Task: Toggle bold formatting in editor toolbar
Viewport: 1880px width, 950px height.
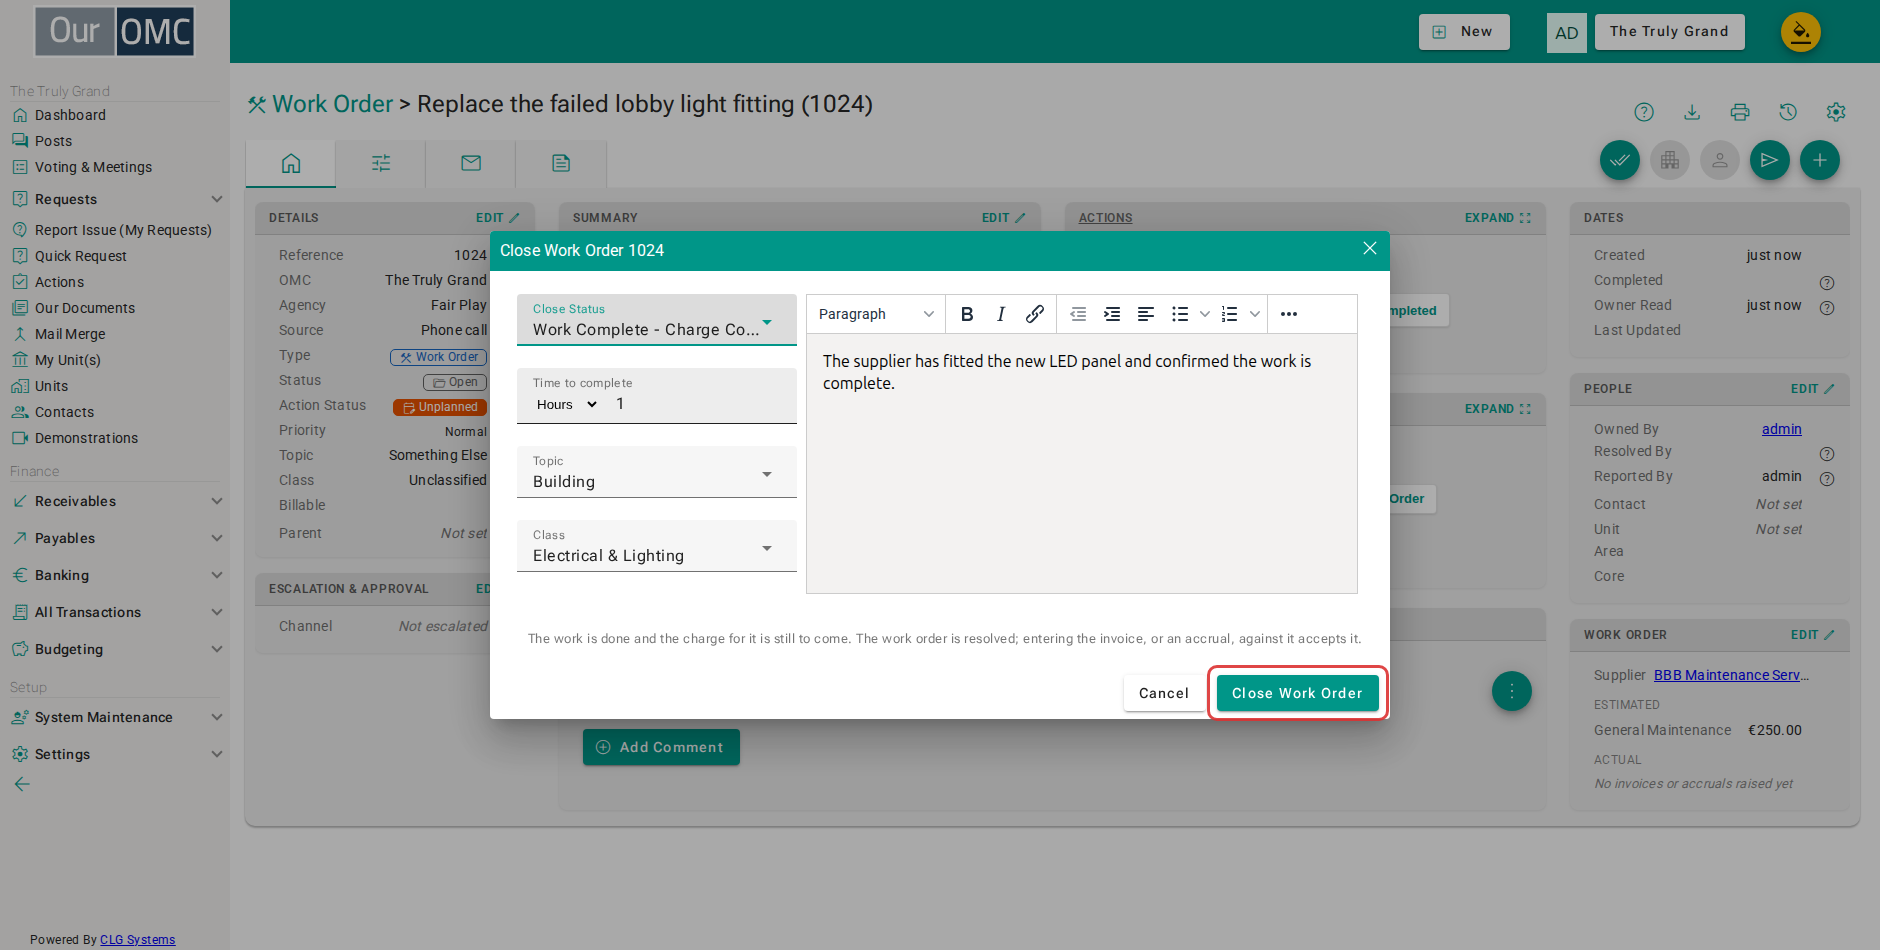Action: (967, 314)
